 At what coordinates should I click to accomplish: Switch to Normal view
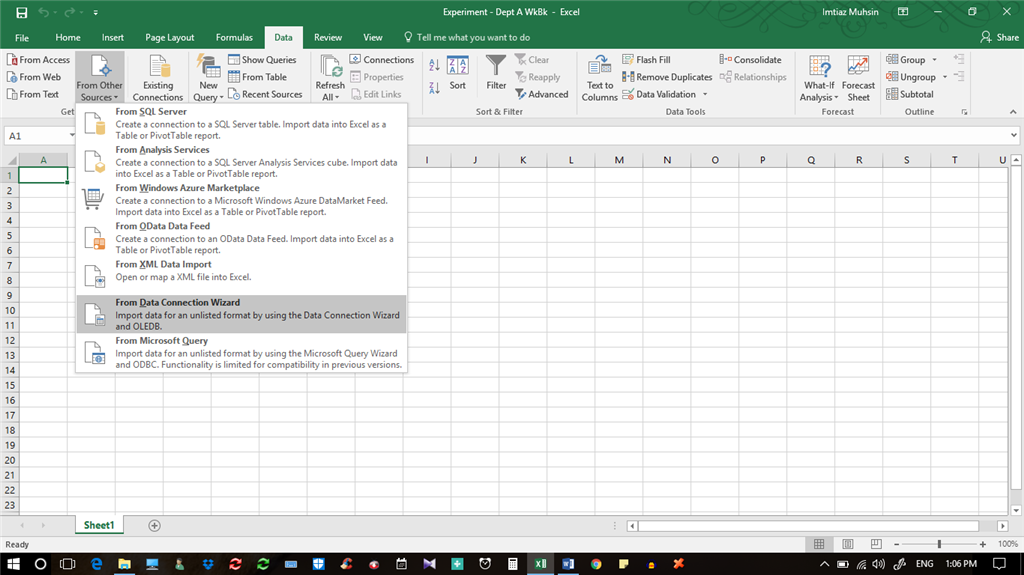[x=819, y=544]
